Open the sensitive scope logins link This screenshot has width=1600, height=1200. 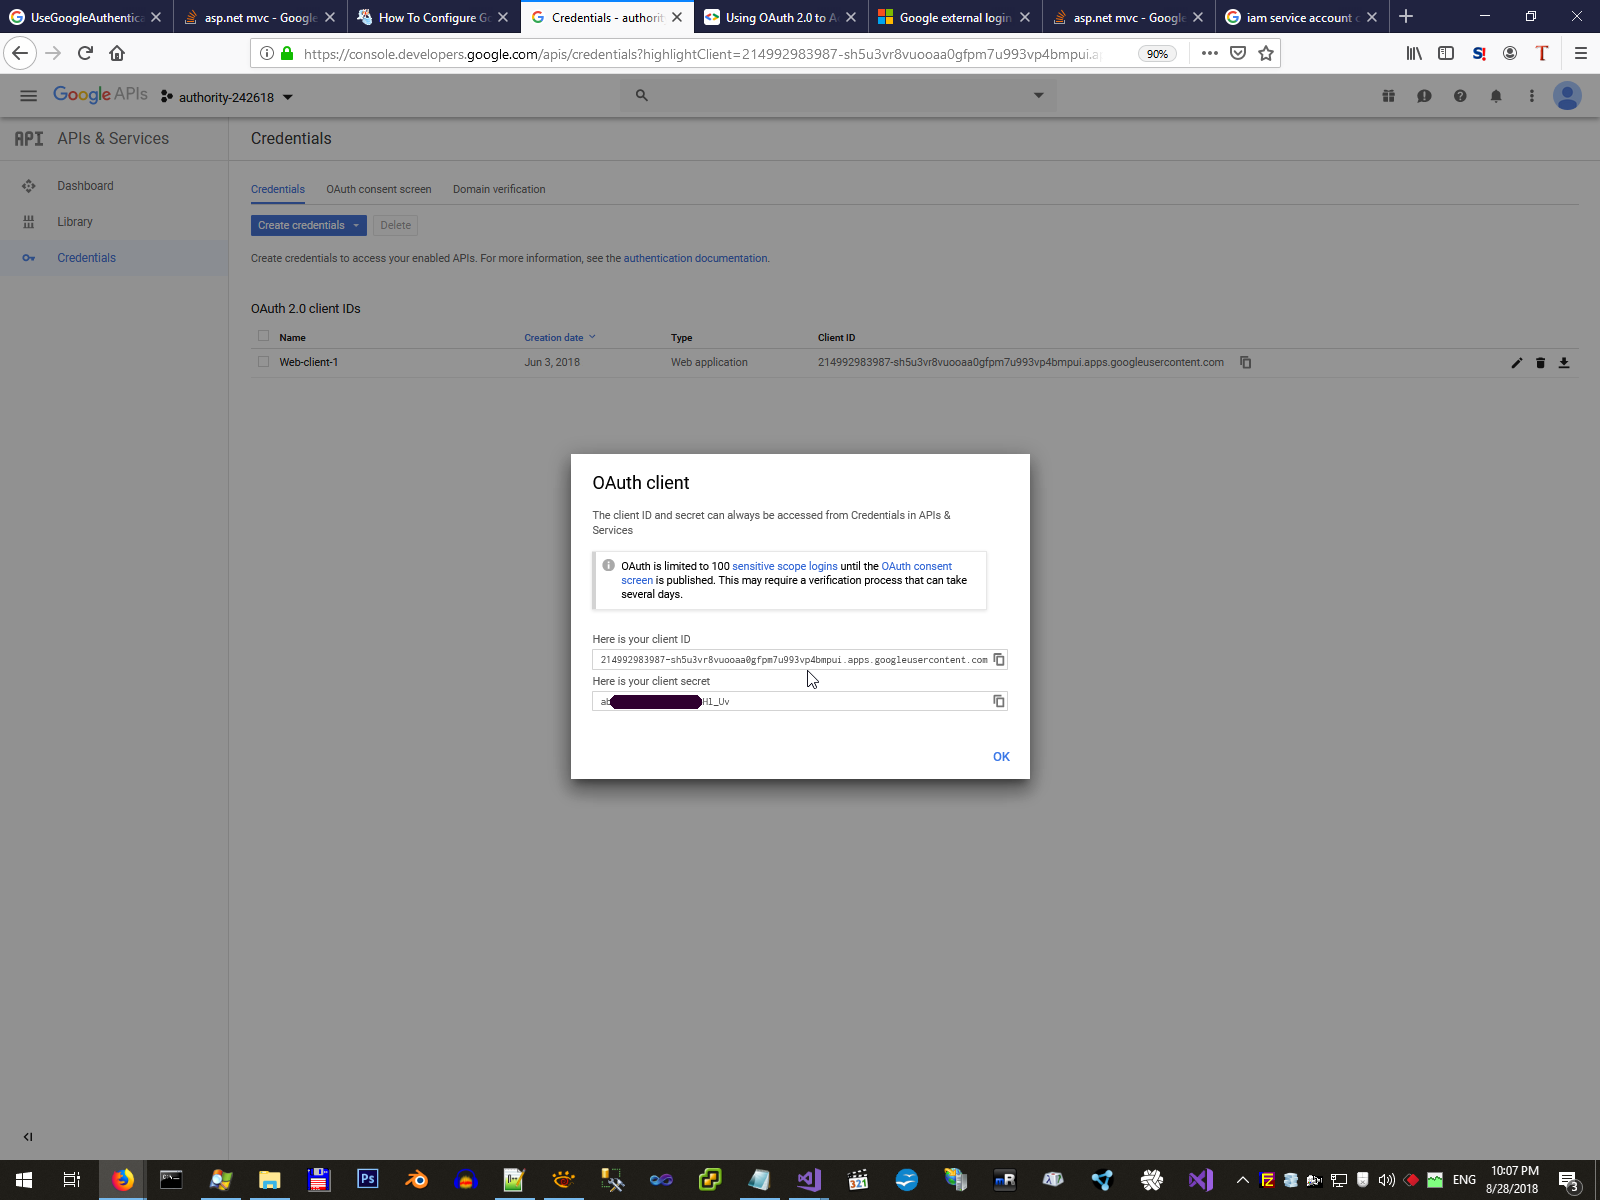tap(785, 566)
